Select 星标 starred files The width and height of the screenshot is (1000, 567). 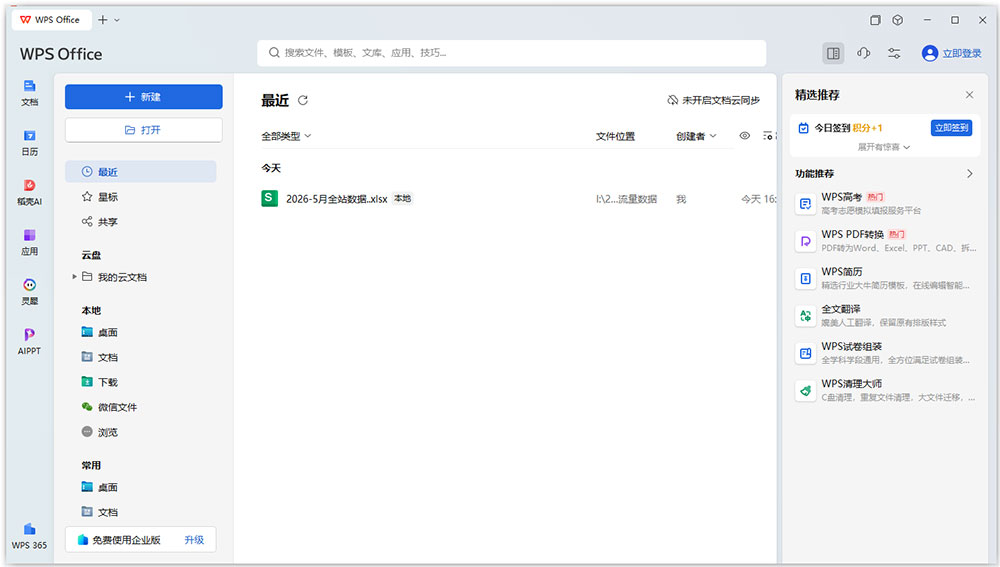pos(140,196)
